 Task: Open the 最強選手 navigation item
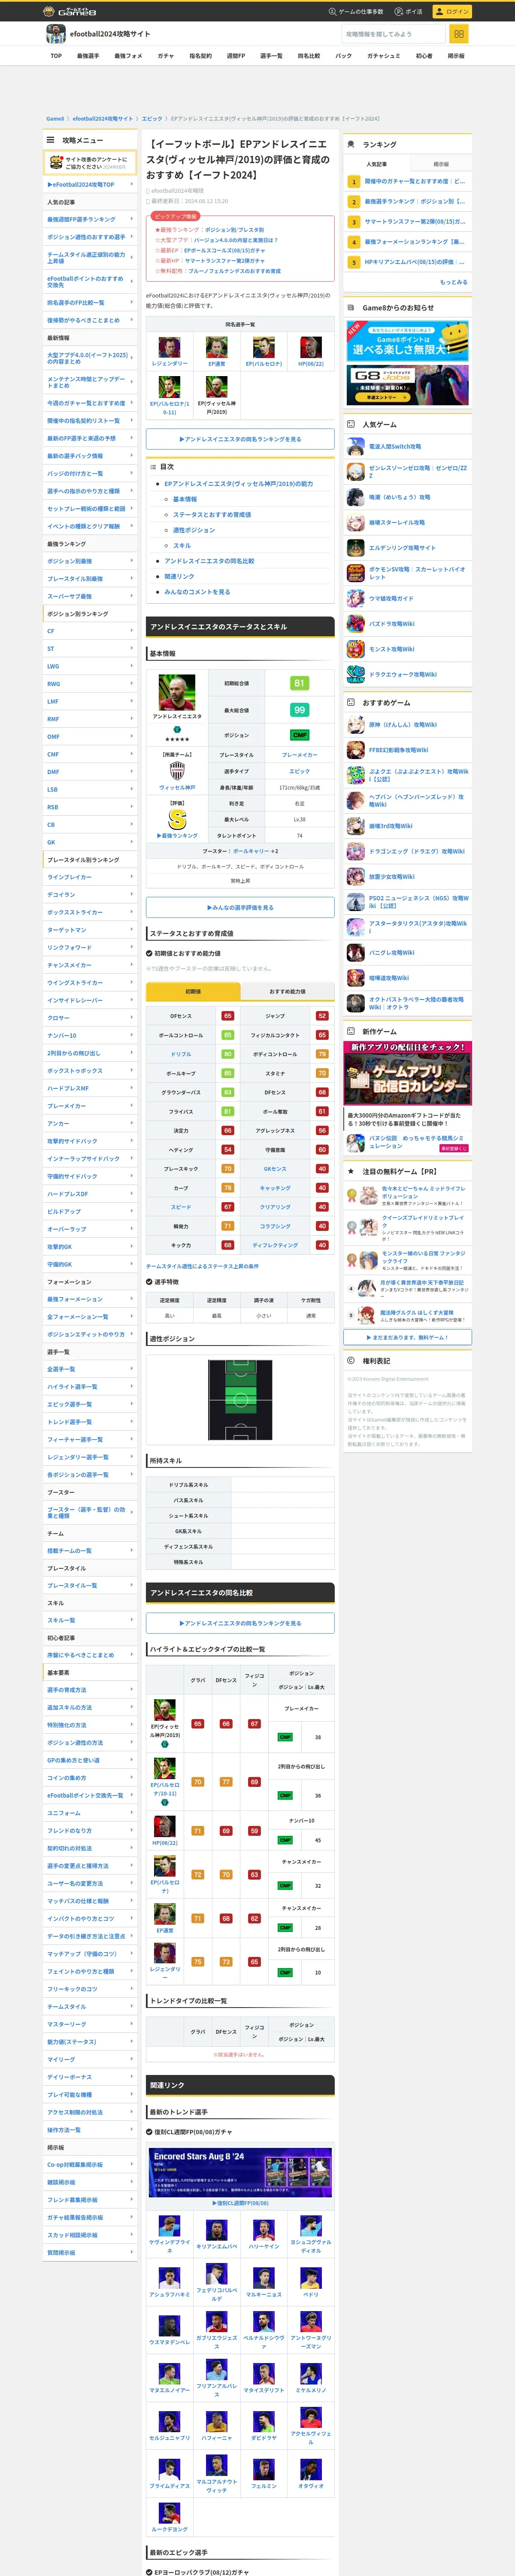point(88,56)
